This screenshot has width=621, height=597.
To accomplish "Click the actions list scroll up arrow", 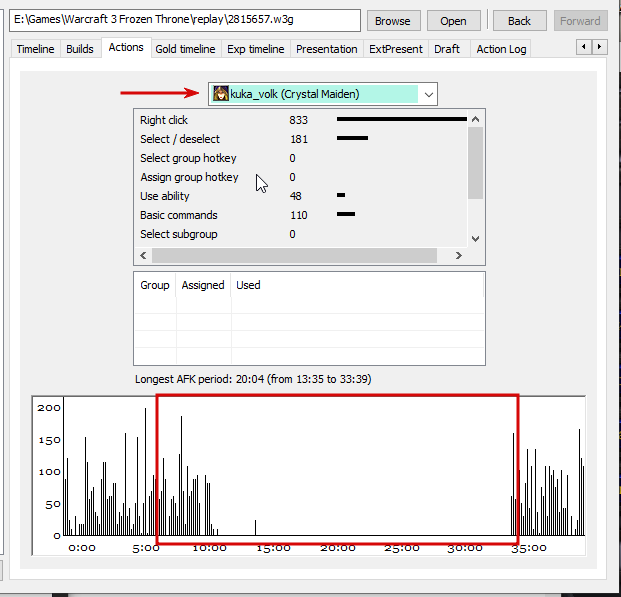I will coord(476,119).
